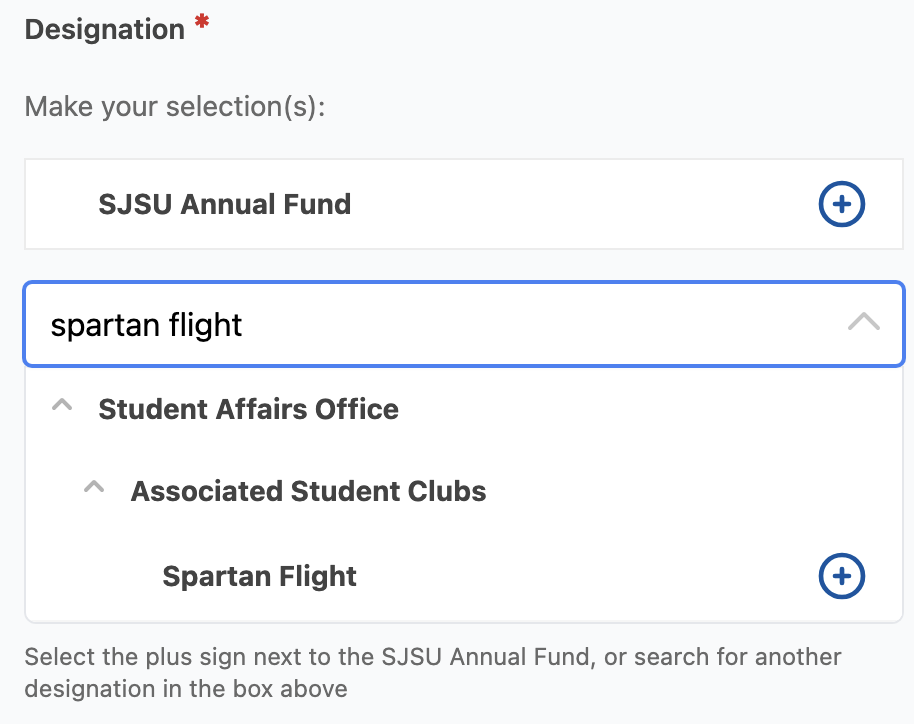The height and width of the screenshot is (724, 914).
Task: Click the Student Affairs Office heading
Action: coord(248,409)
